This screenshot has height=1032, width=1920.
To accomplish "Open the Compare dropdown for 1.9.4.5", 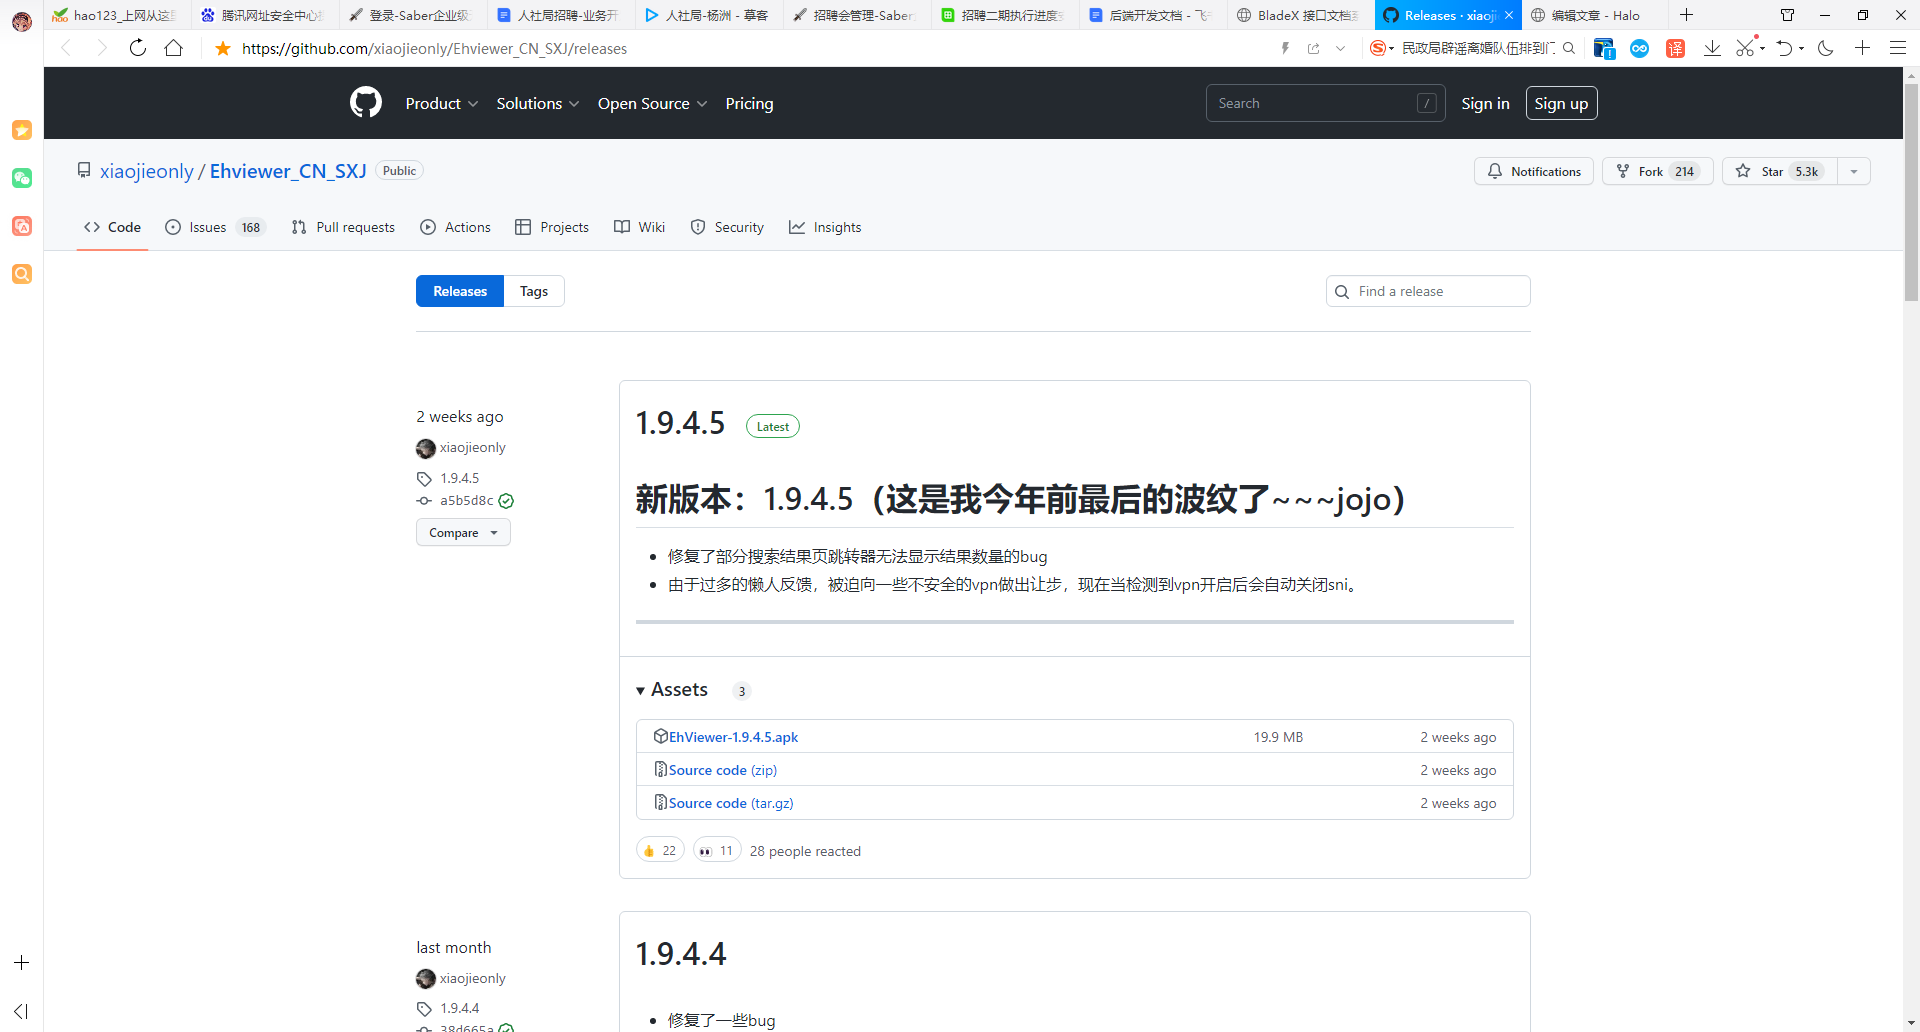I will click(463, 533).
